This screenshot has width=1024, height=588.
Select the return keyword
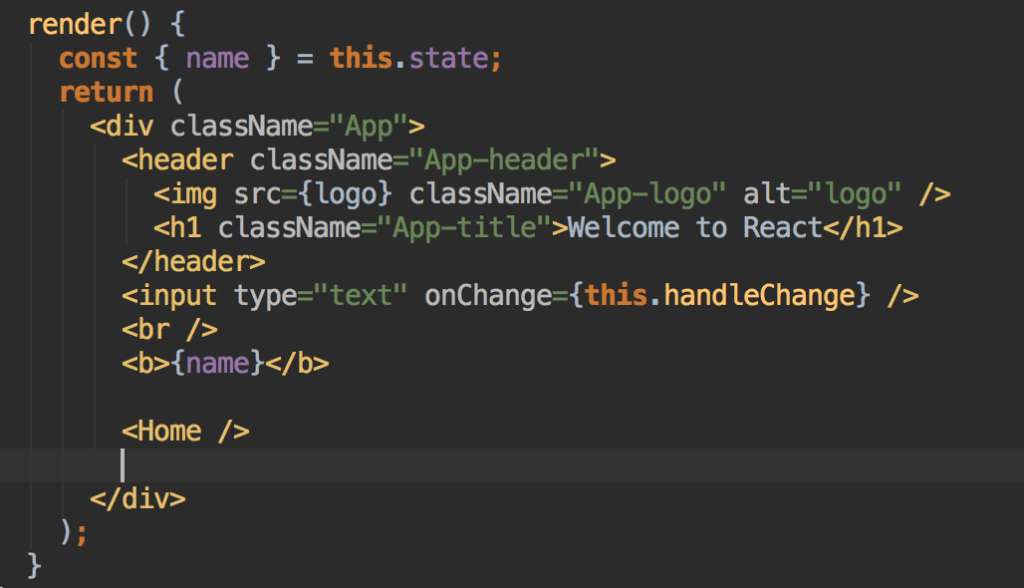click(x=106, y=91)
